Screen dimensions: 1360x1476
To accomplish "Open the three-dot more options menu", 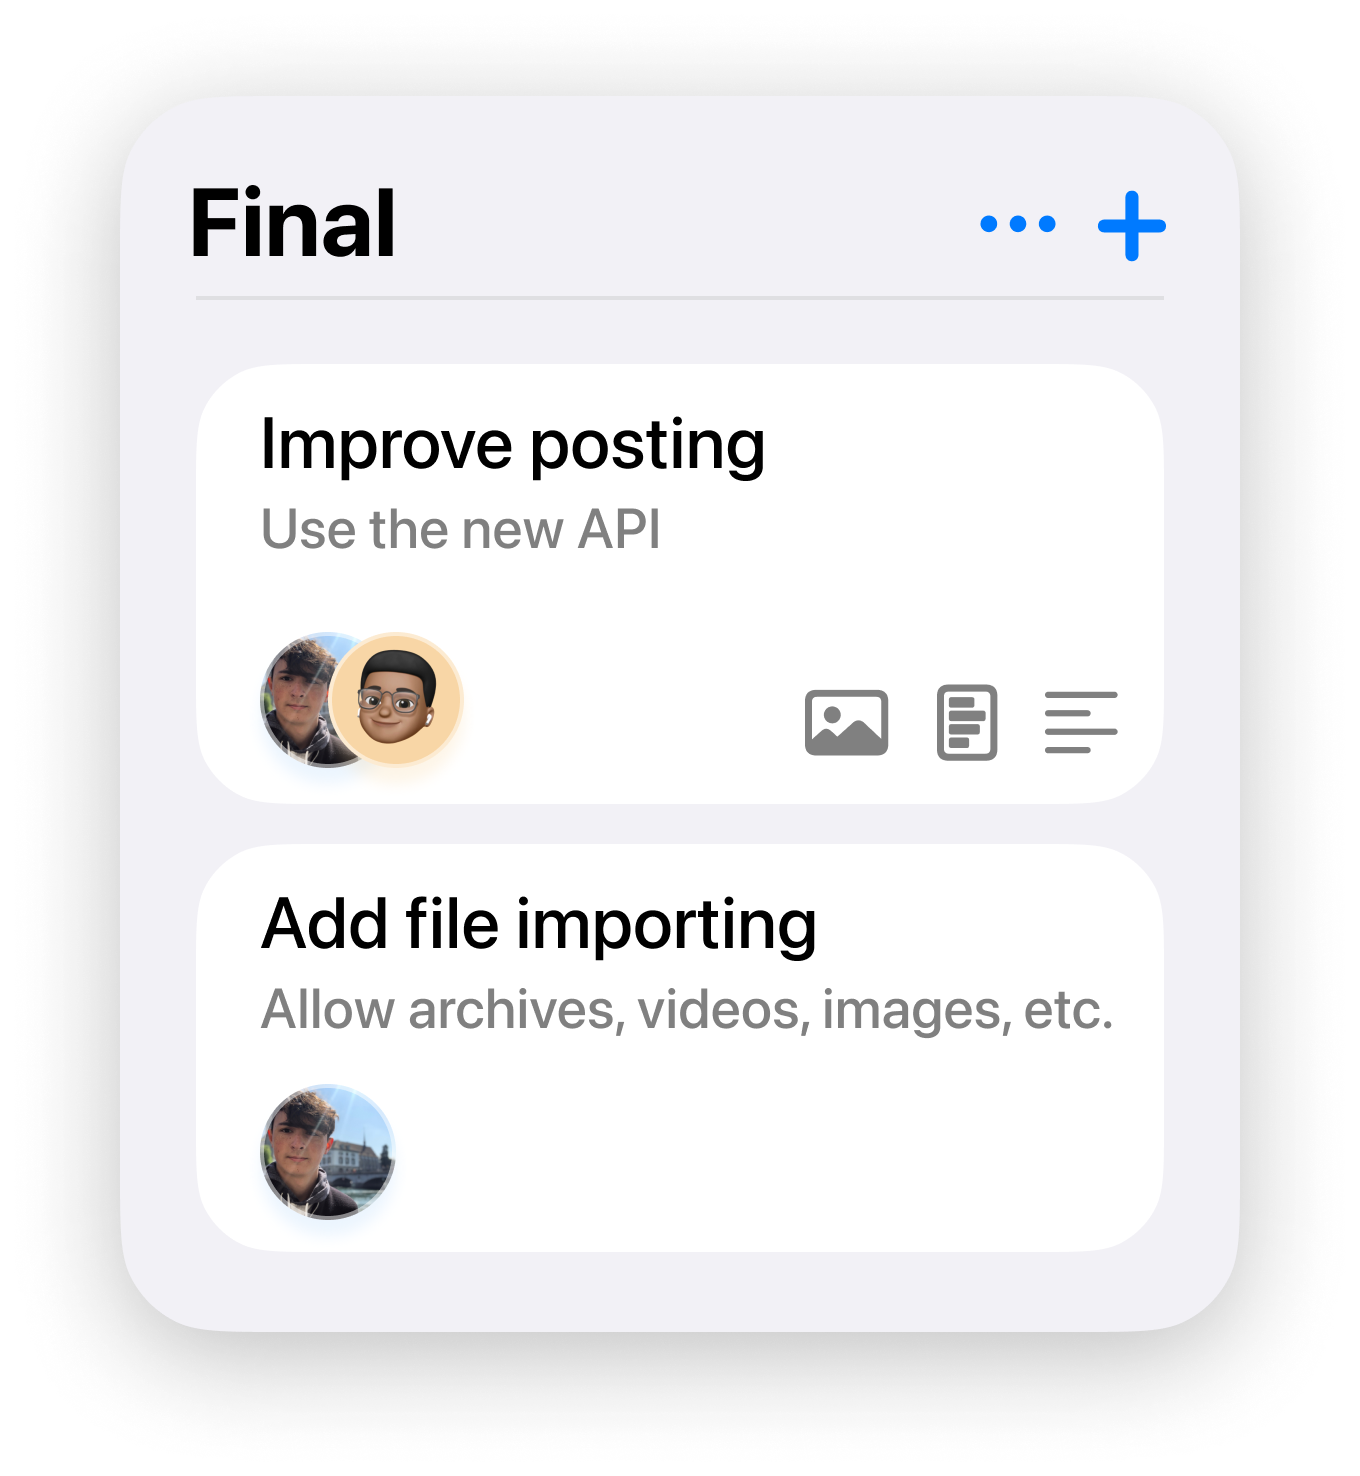I will point(1018,224).
